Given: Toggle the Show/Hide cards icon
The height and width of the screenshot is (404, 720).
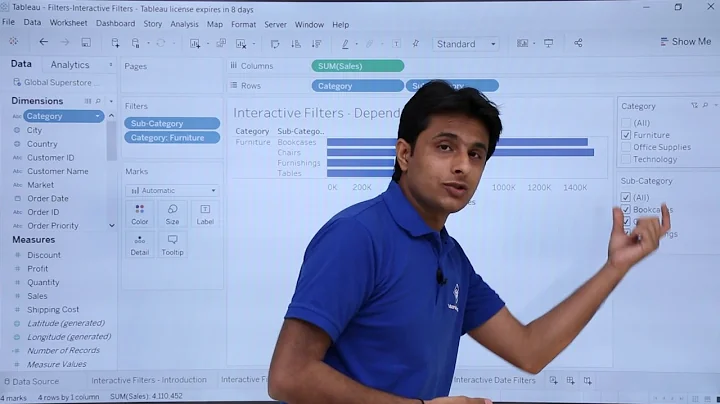Looking at the screenshot, I should tap(523, 43).
